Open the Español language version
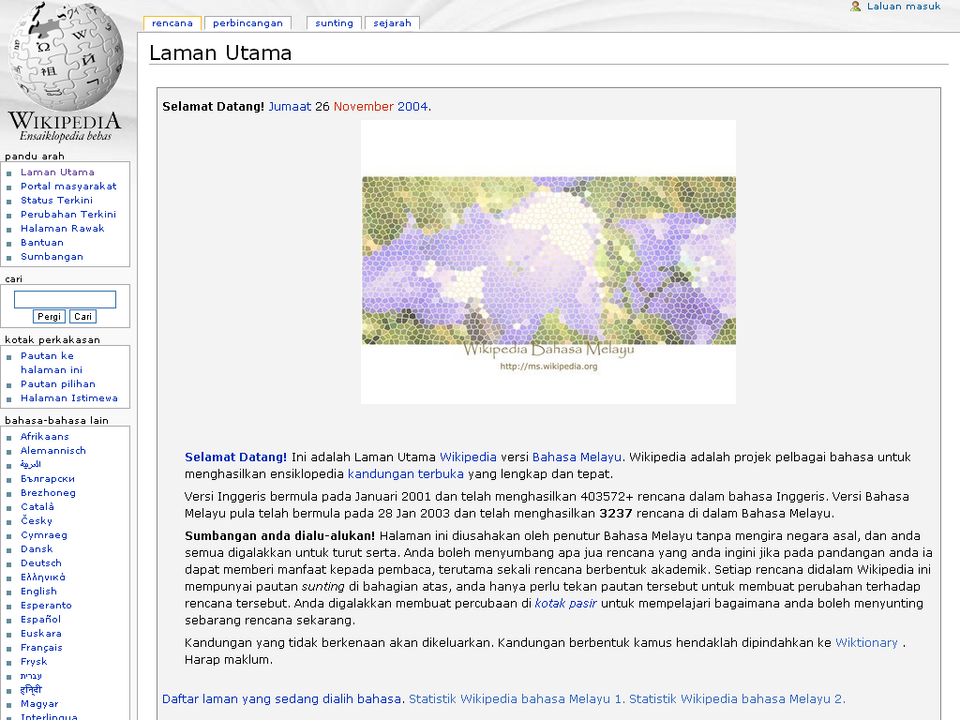The height and width of the screenshot is (720, 960). (40, 620)
